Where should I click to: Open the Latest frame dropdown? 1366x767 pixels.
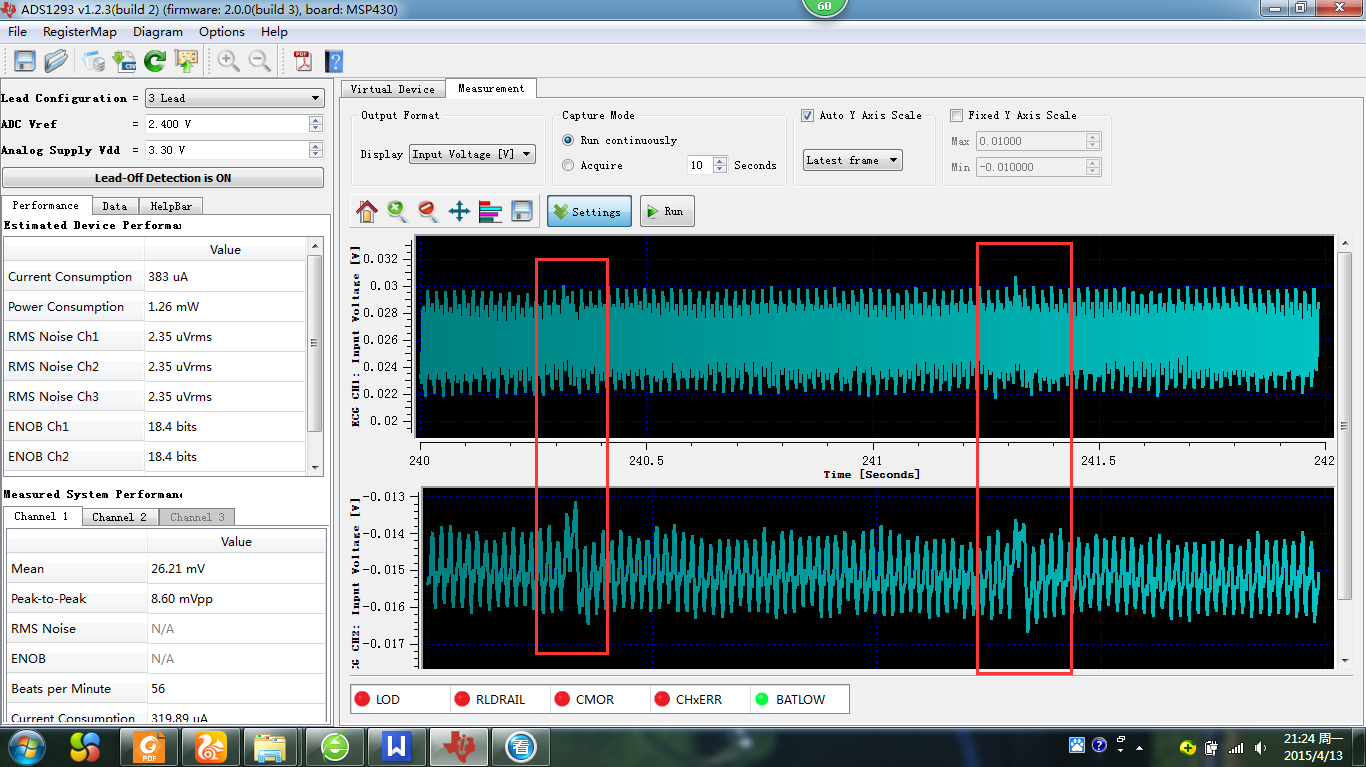click(x=852, y=160)
